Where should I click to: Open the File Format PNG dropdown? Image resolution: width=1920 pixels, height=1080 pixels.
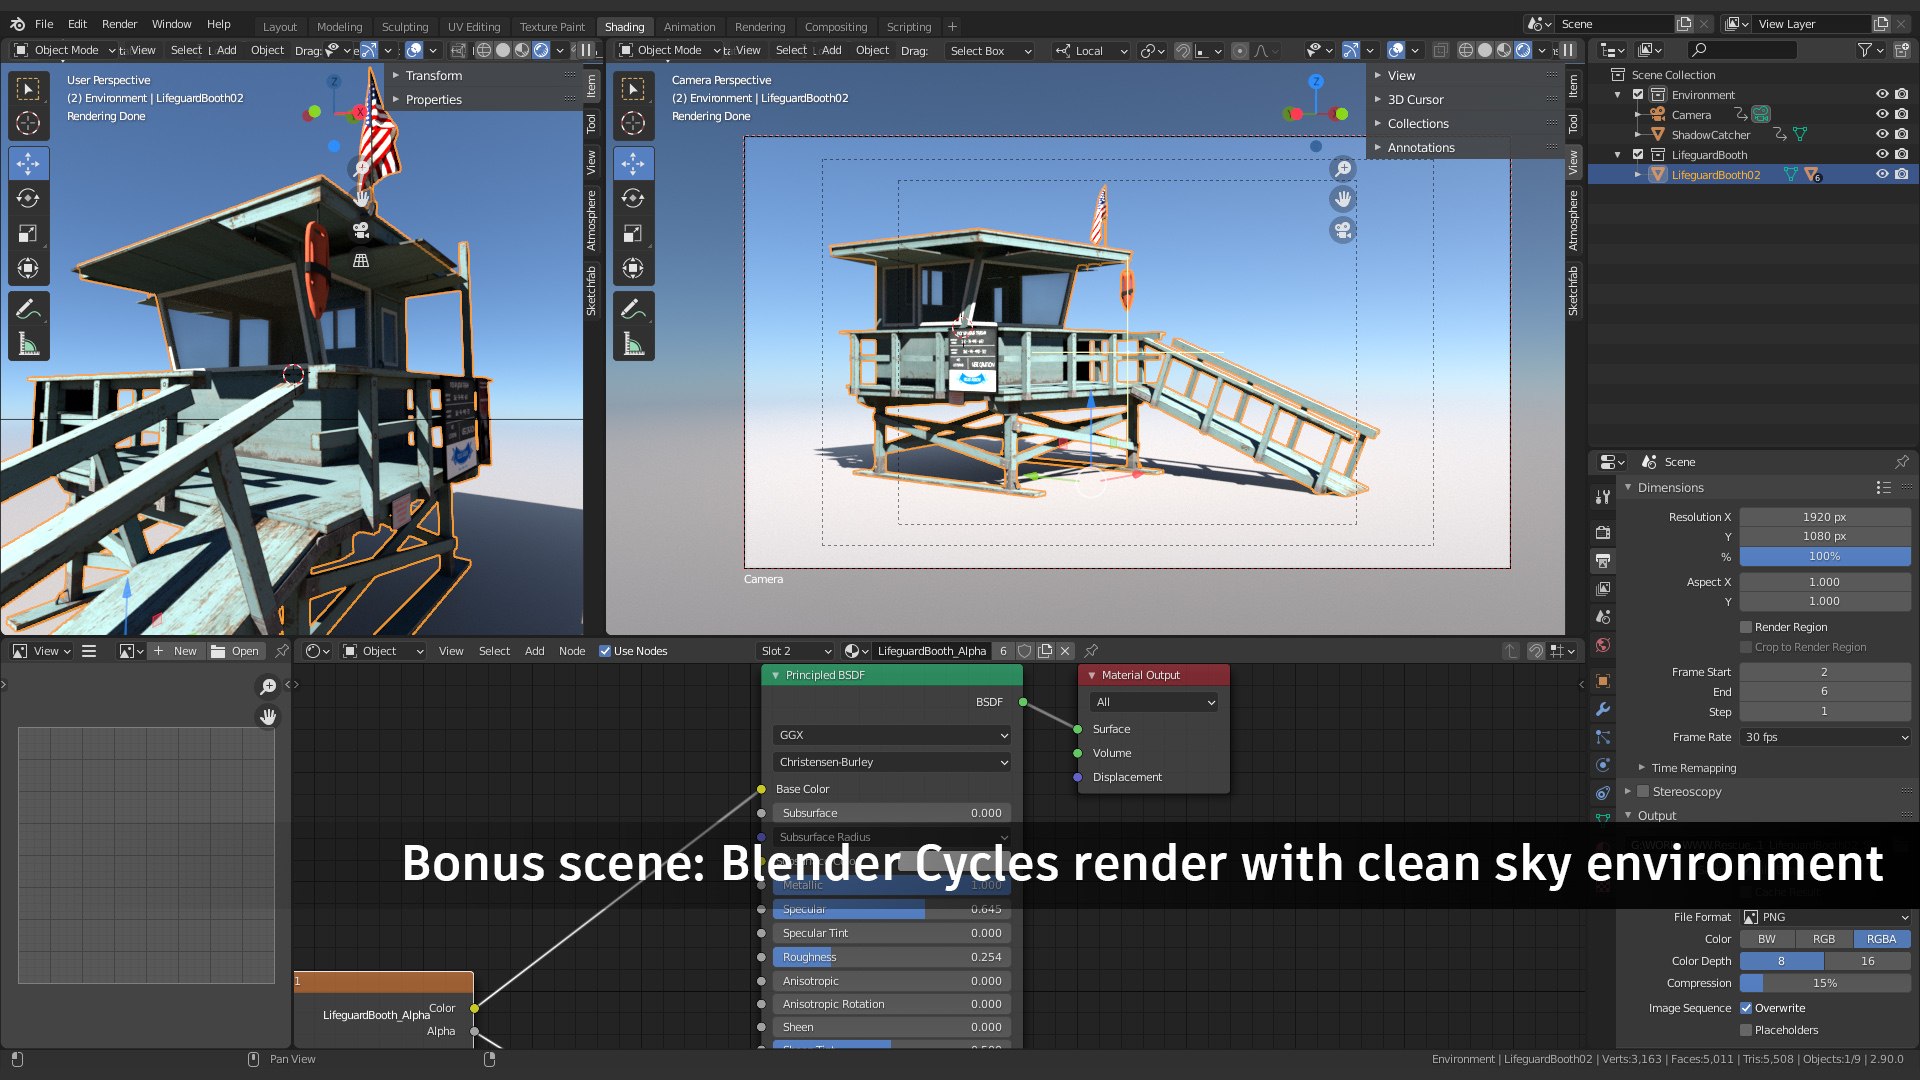[1825, 917]
